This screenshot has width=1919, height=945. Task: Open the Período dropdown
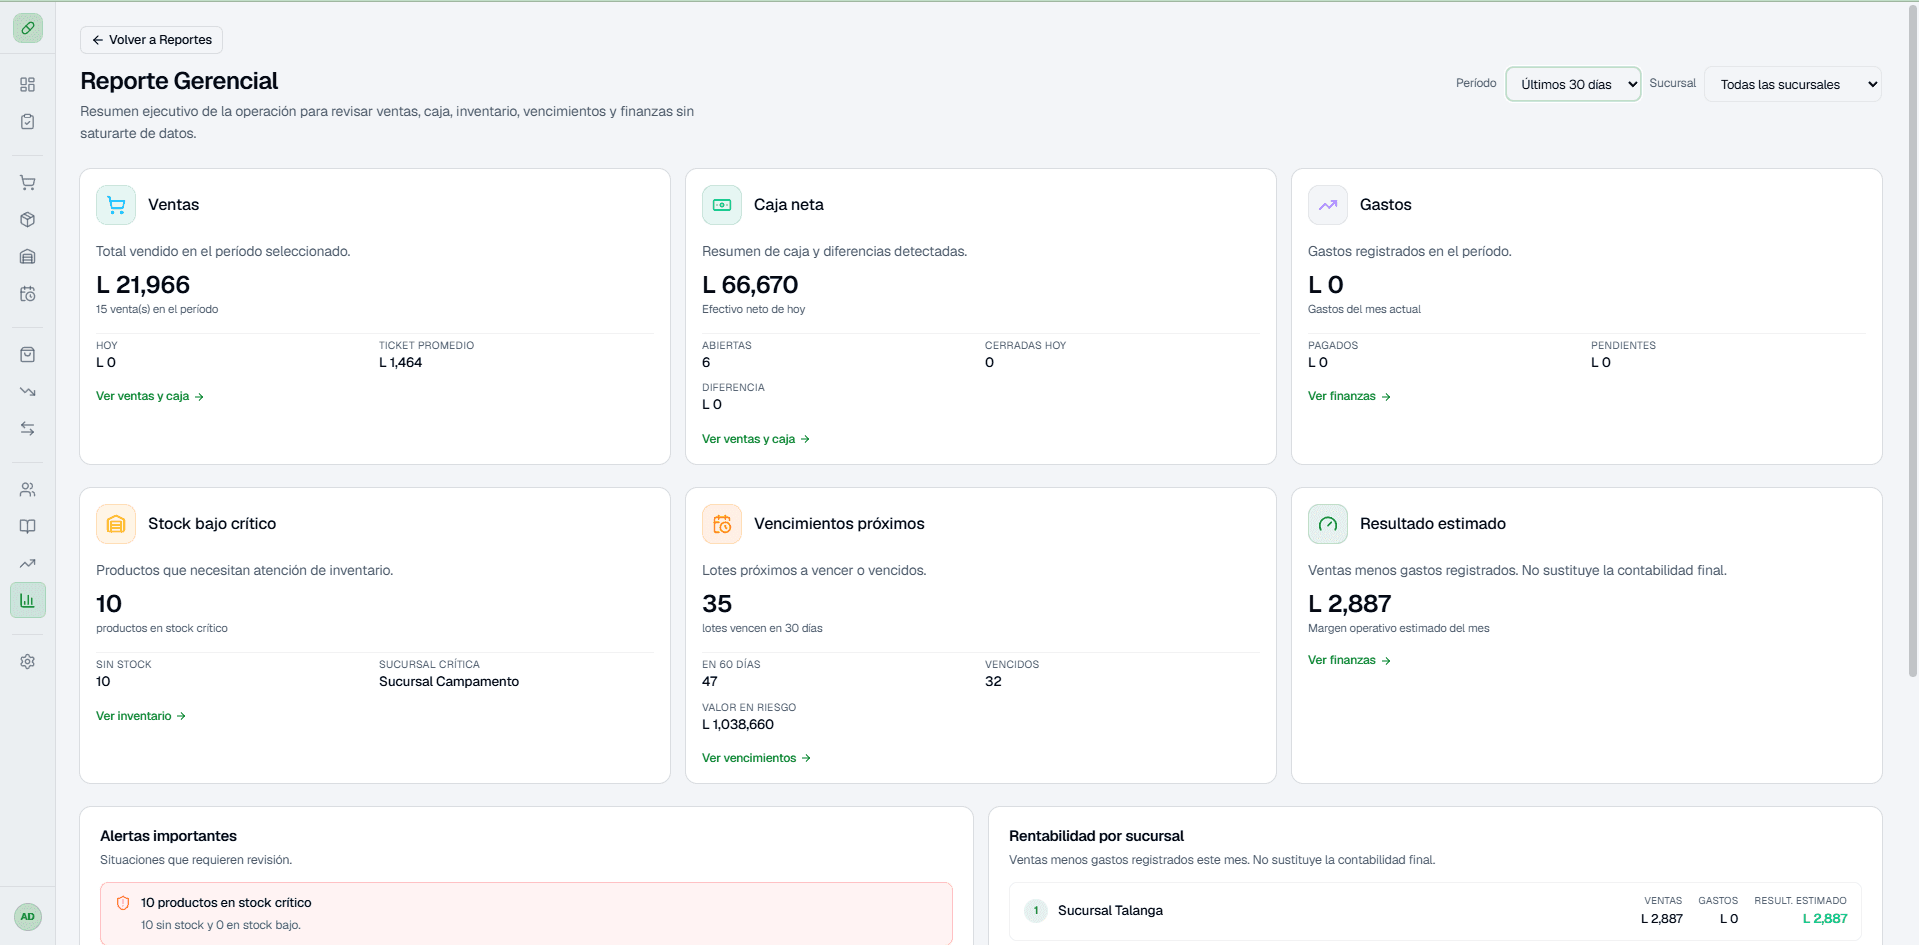[x=1573, y=84]
